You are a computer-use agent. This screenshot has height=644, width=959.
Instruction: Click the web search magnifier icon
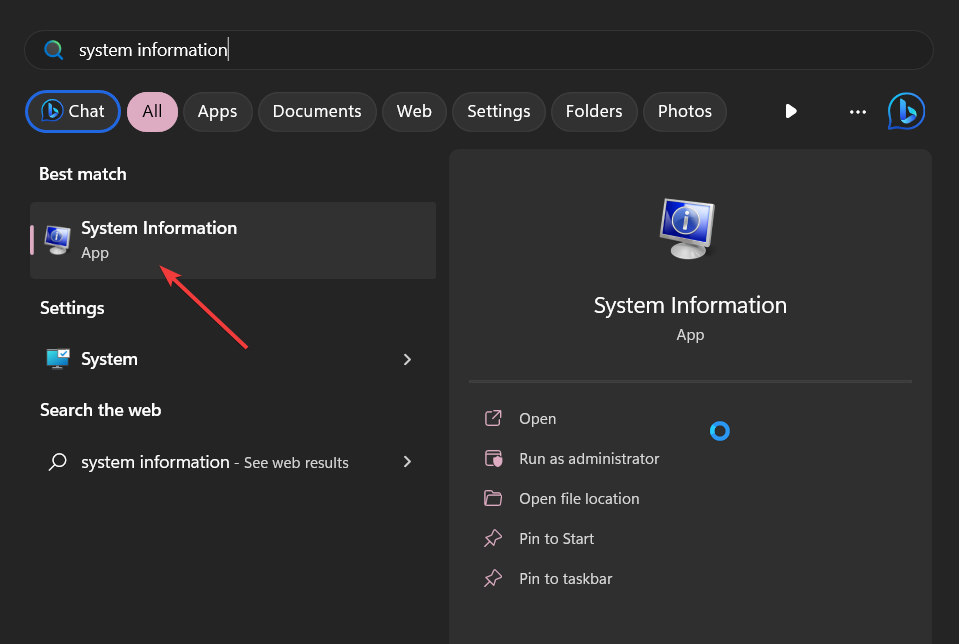pos(58,462)
